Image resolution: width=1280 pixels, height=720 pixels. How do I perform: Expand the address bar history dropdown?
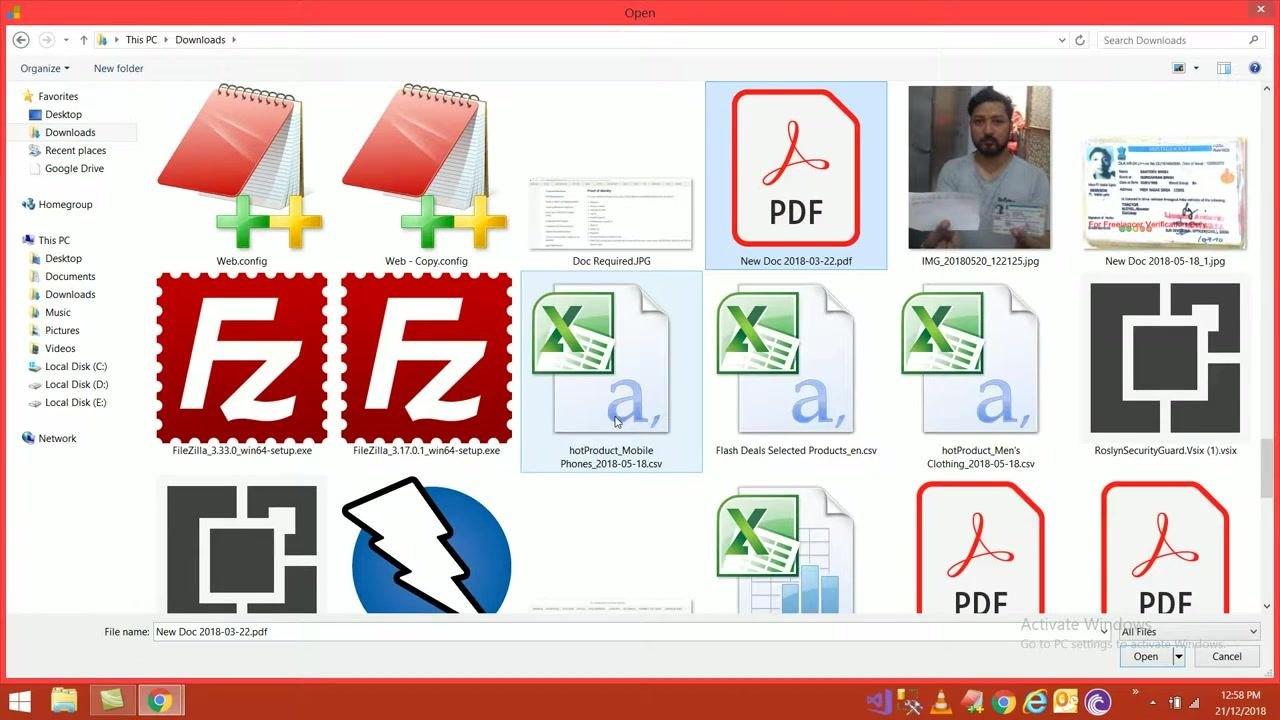click(x=1062, y=40)
